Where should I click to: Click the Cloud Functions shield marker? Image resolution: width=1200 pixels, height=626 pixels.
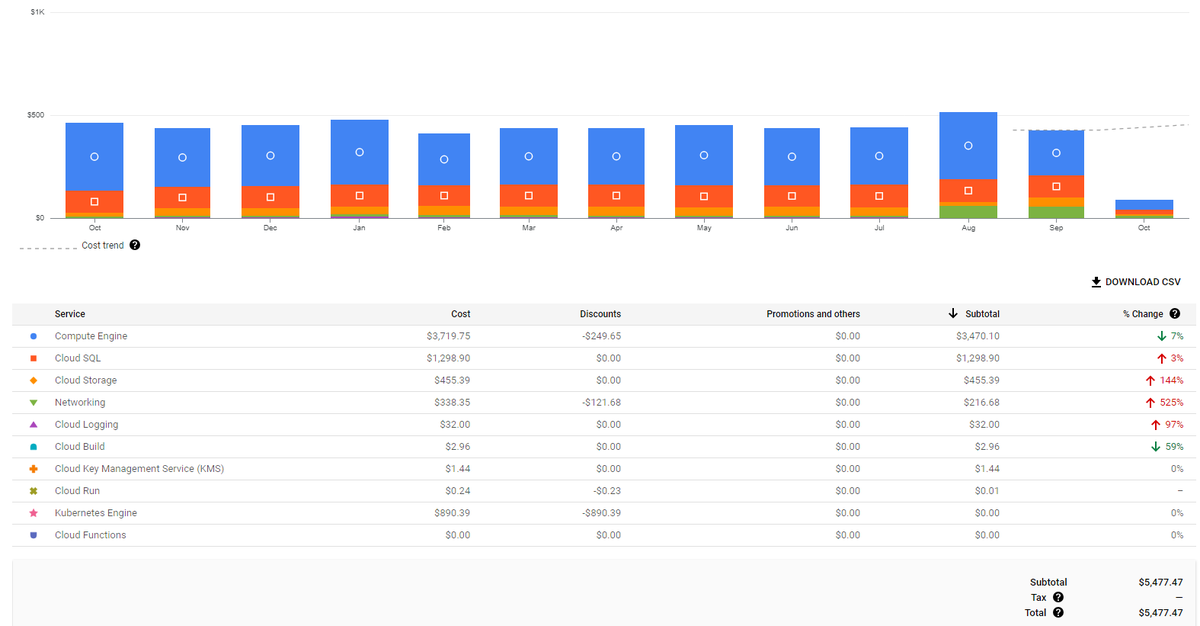pos(34,535)
